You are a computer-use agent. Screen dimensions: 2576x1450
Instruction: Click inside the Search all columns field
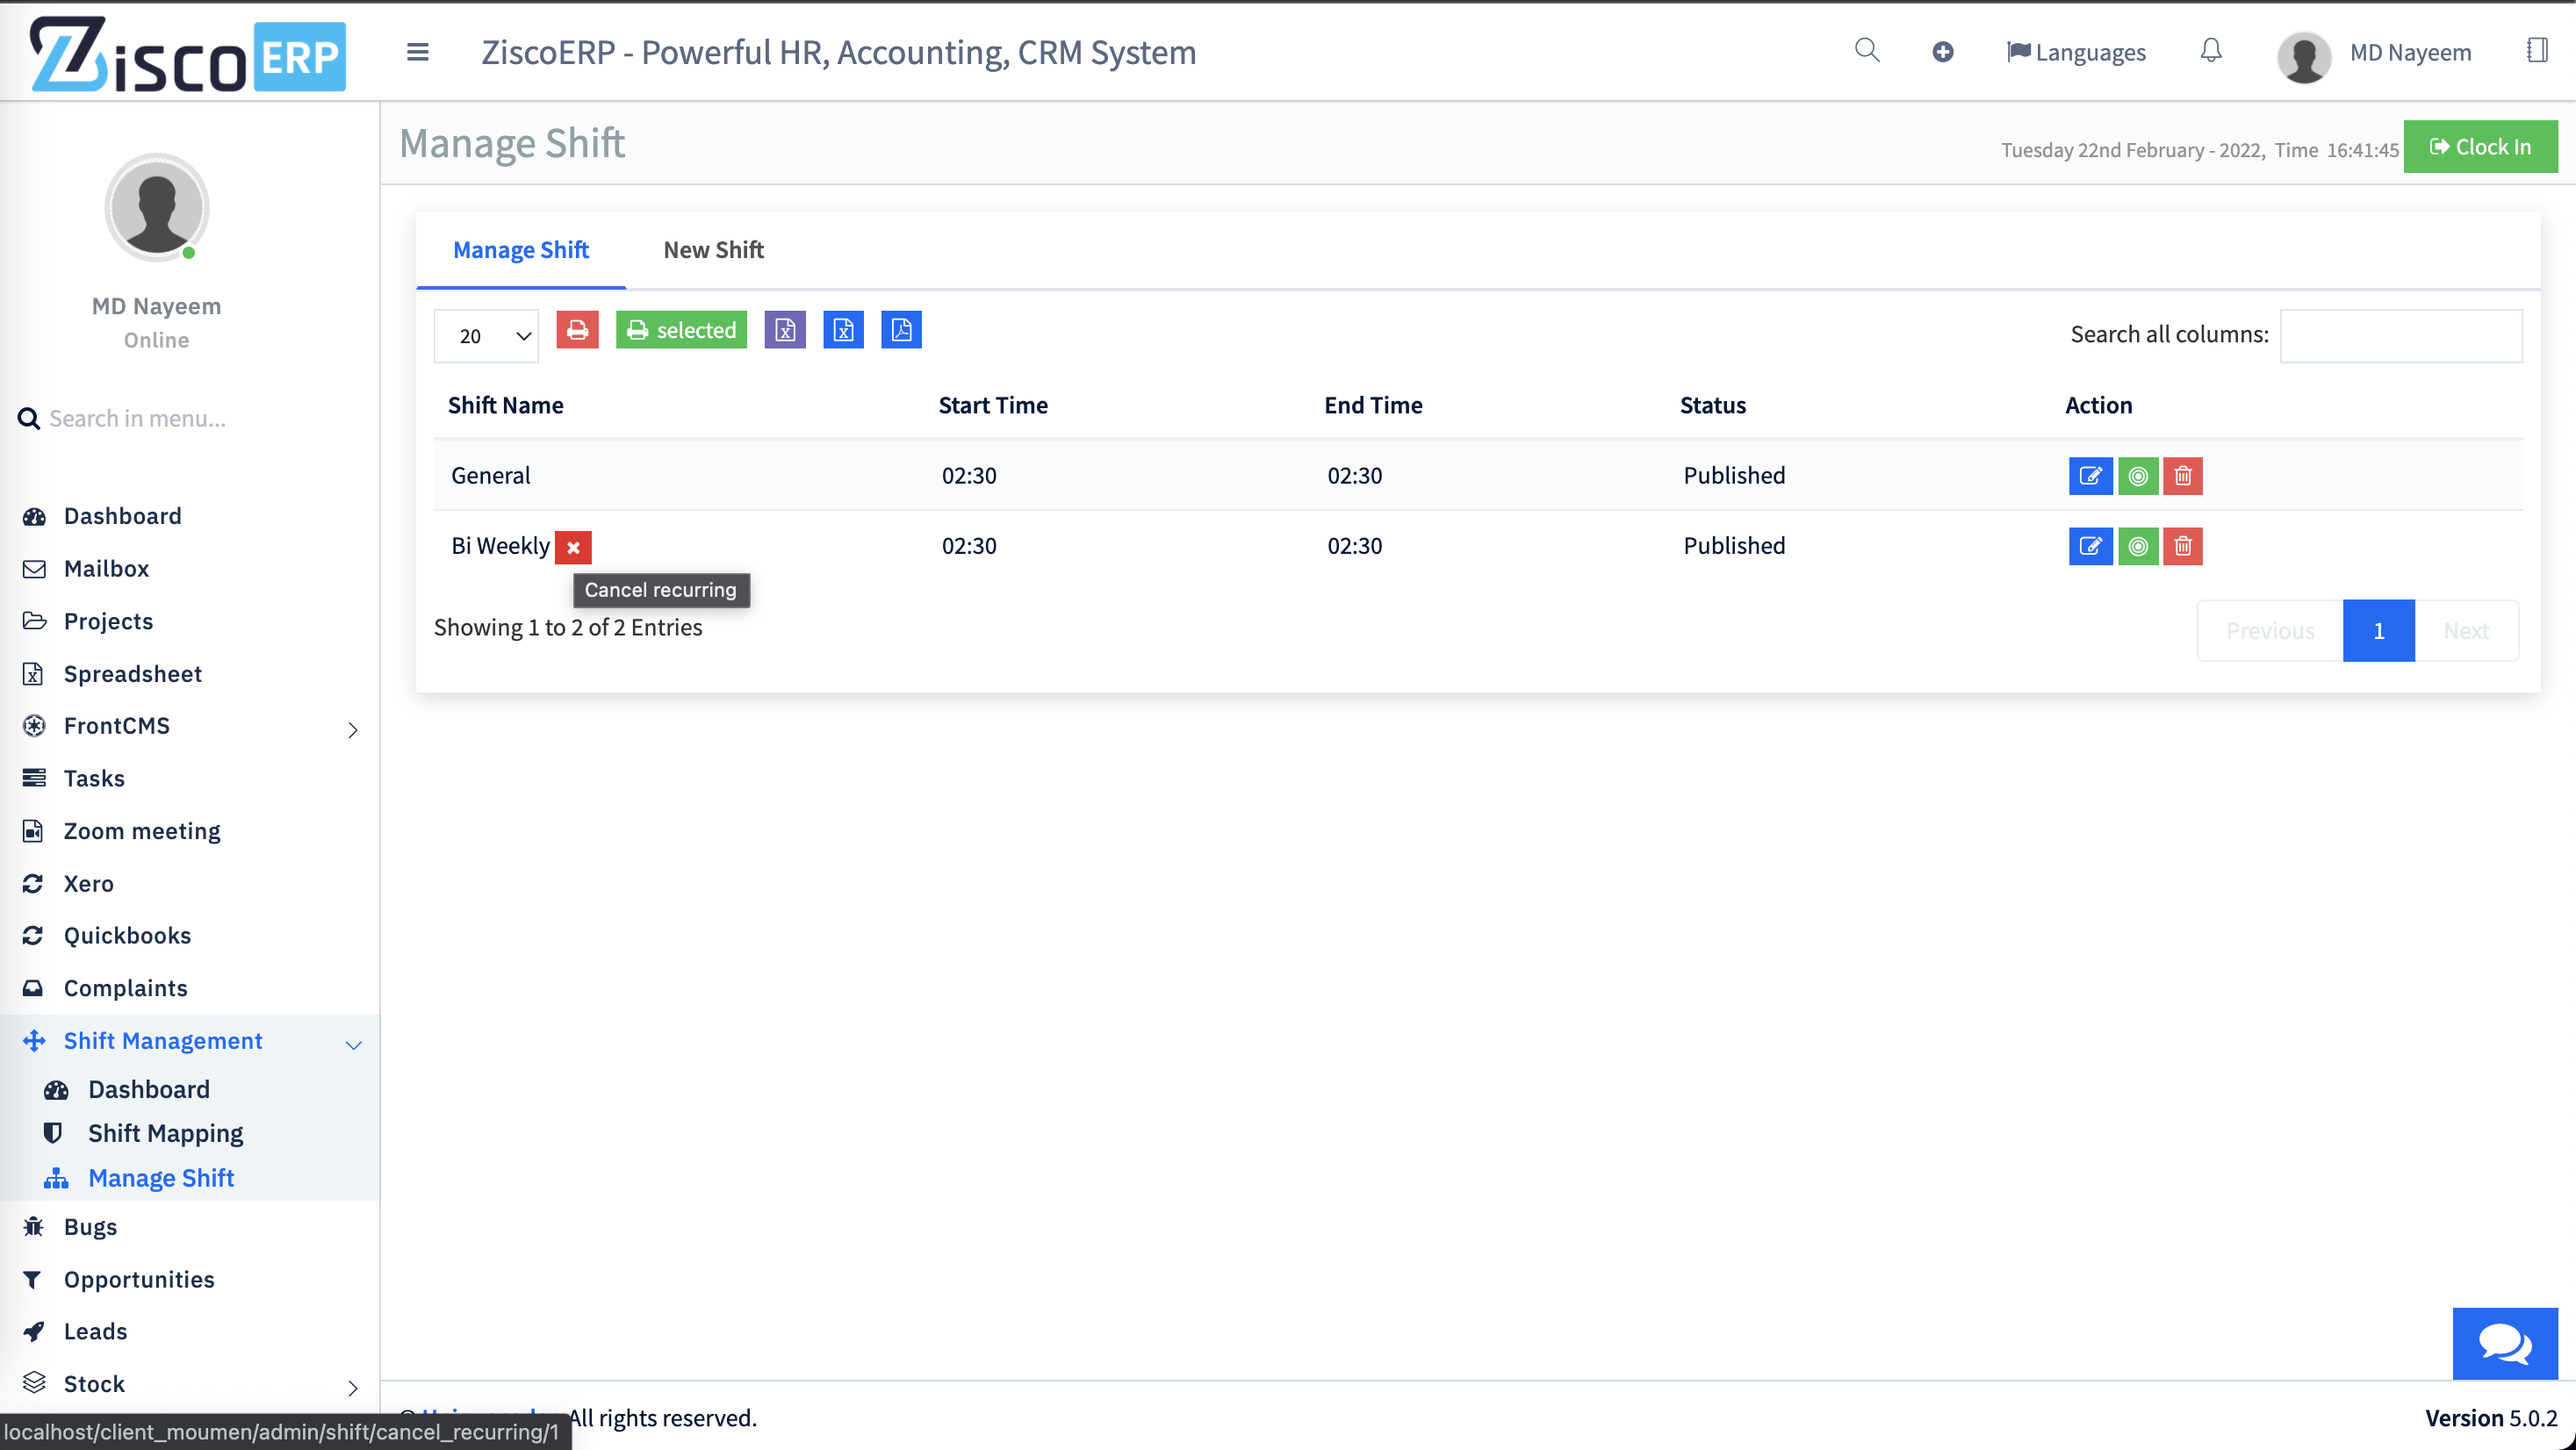2402,334
